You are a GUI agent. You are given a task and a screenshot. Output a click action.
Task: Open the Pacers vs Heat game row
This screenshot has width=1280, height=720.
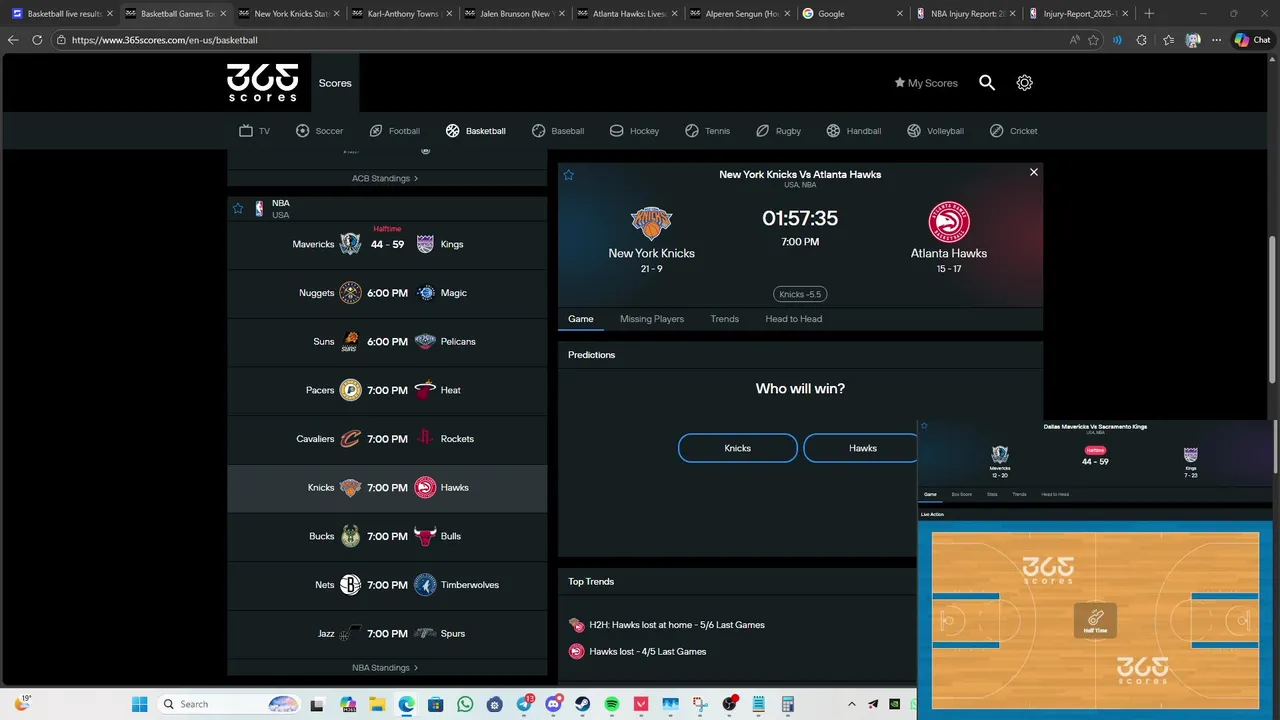(387, 390)
